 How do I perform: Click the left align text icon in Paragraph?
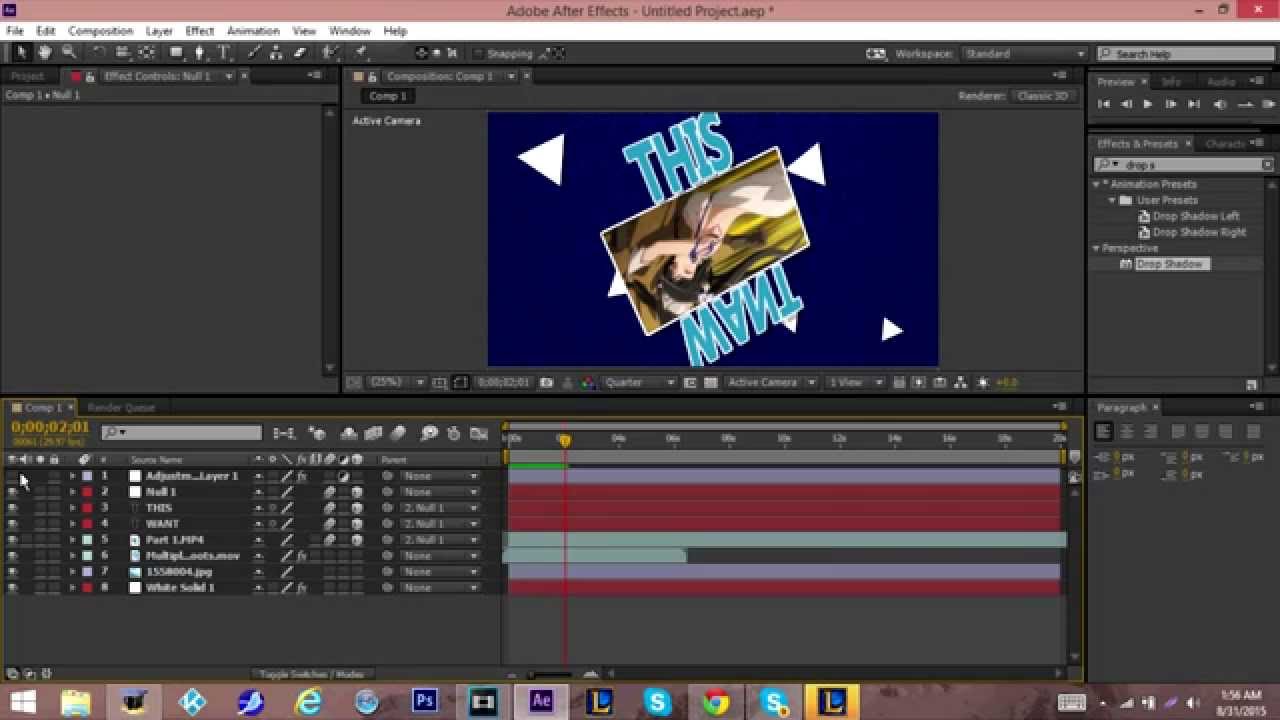(x=1103, y=432)
